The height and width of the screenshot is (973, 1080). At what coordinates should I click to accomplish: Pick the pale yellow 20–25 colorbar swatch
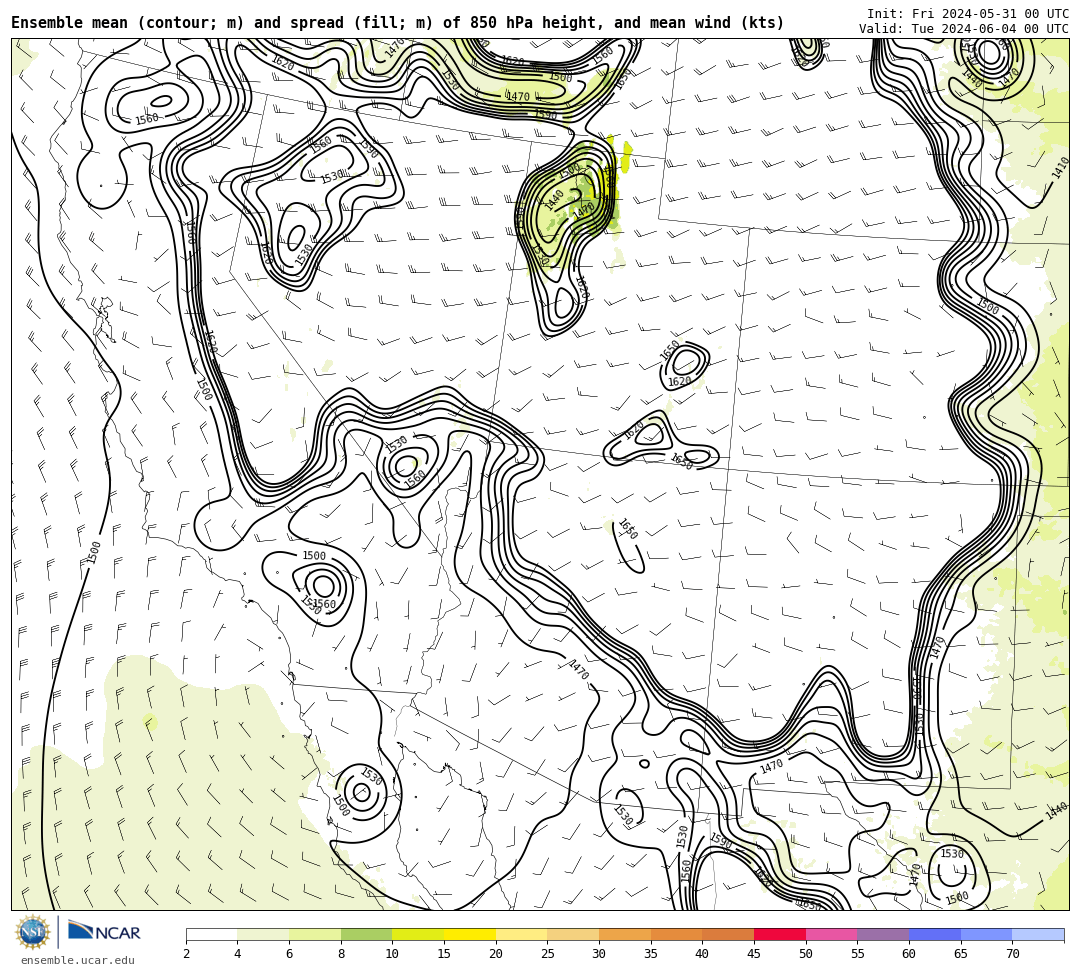pos(521,934)
